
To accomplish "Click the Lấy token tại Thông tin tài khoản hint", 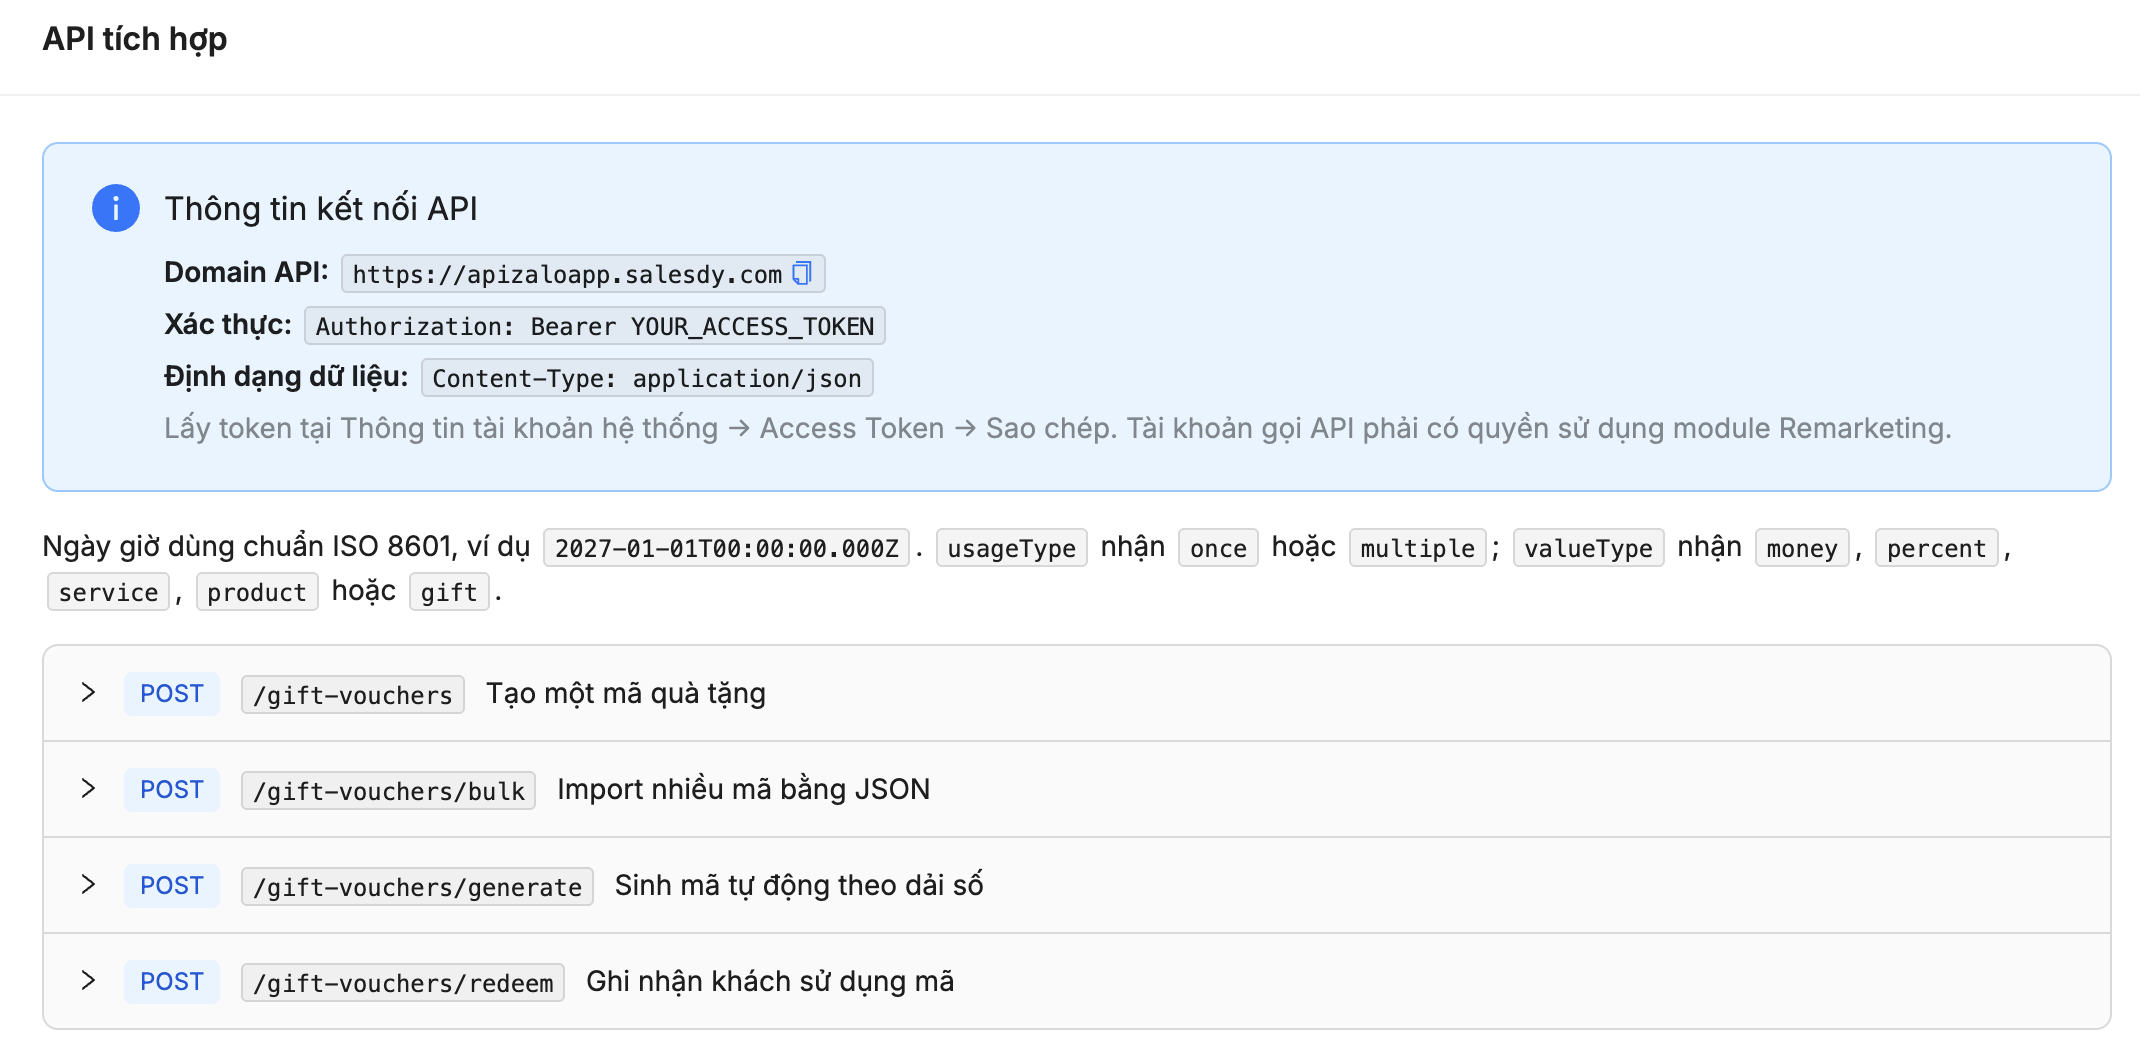I will [x=1058, y=428].
